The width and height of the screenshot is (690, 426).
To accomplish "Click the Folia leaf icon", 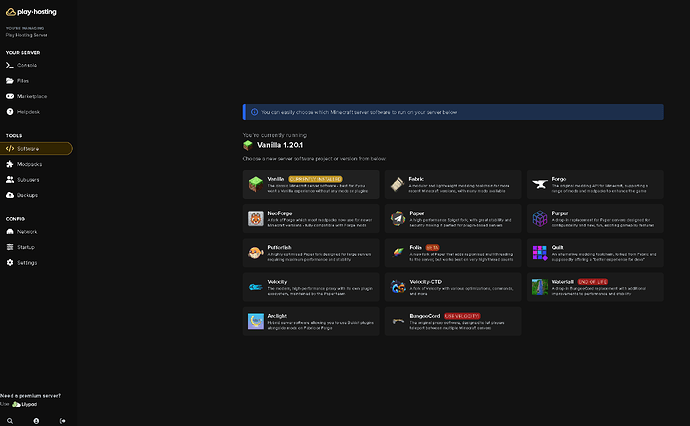I will [x=398, y=252].
